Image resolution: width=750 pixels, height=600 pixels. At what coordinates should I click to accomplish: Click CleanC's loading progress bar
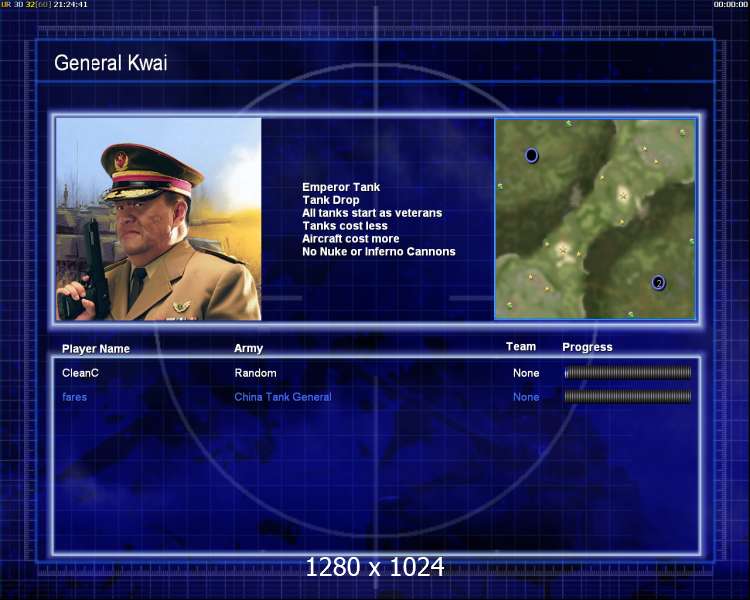(628, 373)
